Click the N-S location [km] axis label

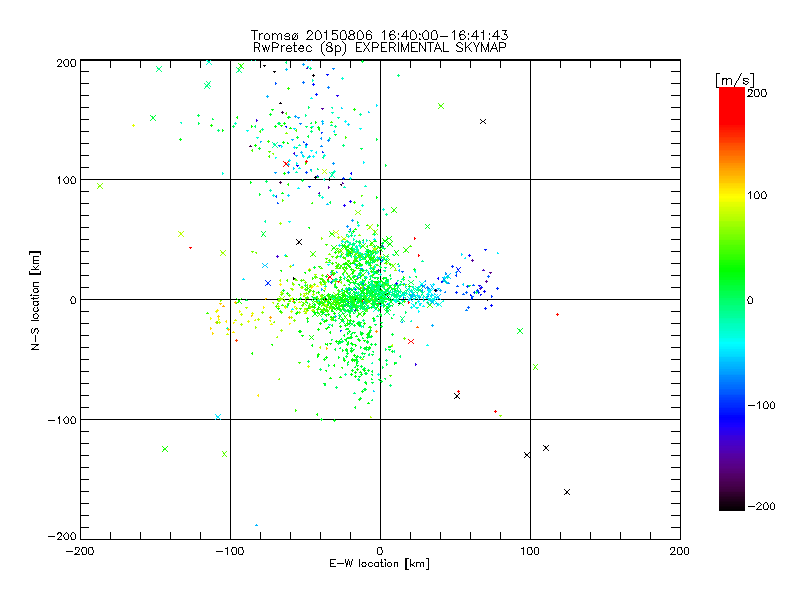(x=32, y=300)
